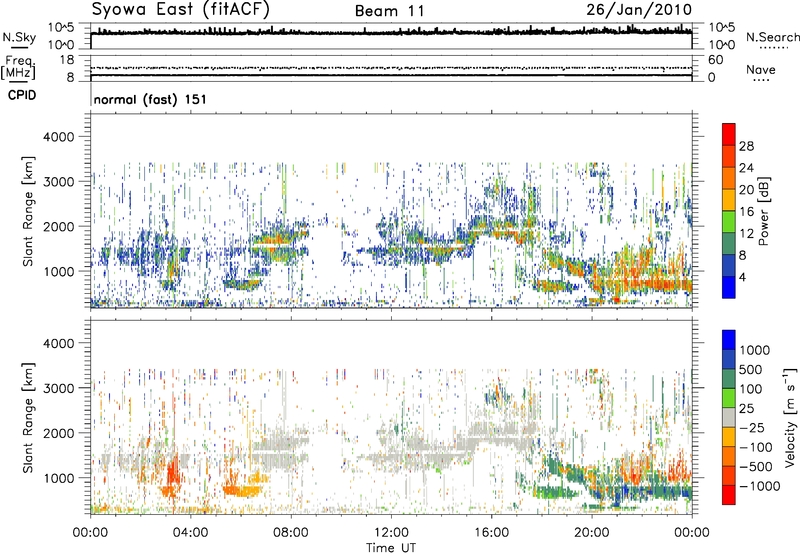
Task: Select the "08:00" time tick label
Action: tap(291, 533)
